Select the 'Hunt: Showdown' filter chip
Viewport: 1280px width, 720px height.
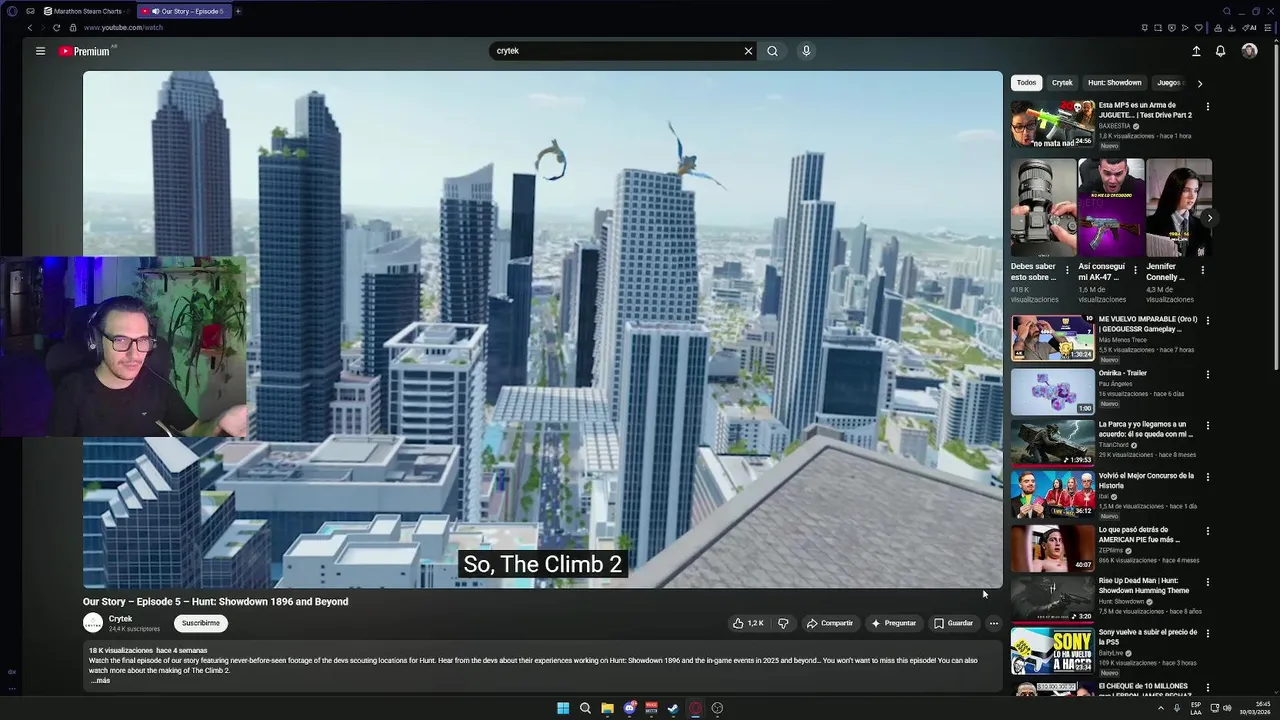[x=1114, y=83]
